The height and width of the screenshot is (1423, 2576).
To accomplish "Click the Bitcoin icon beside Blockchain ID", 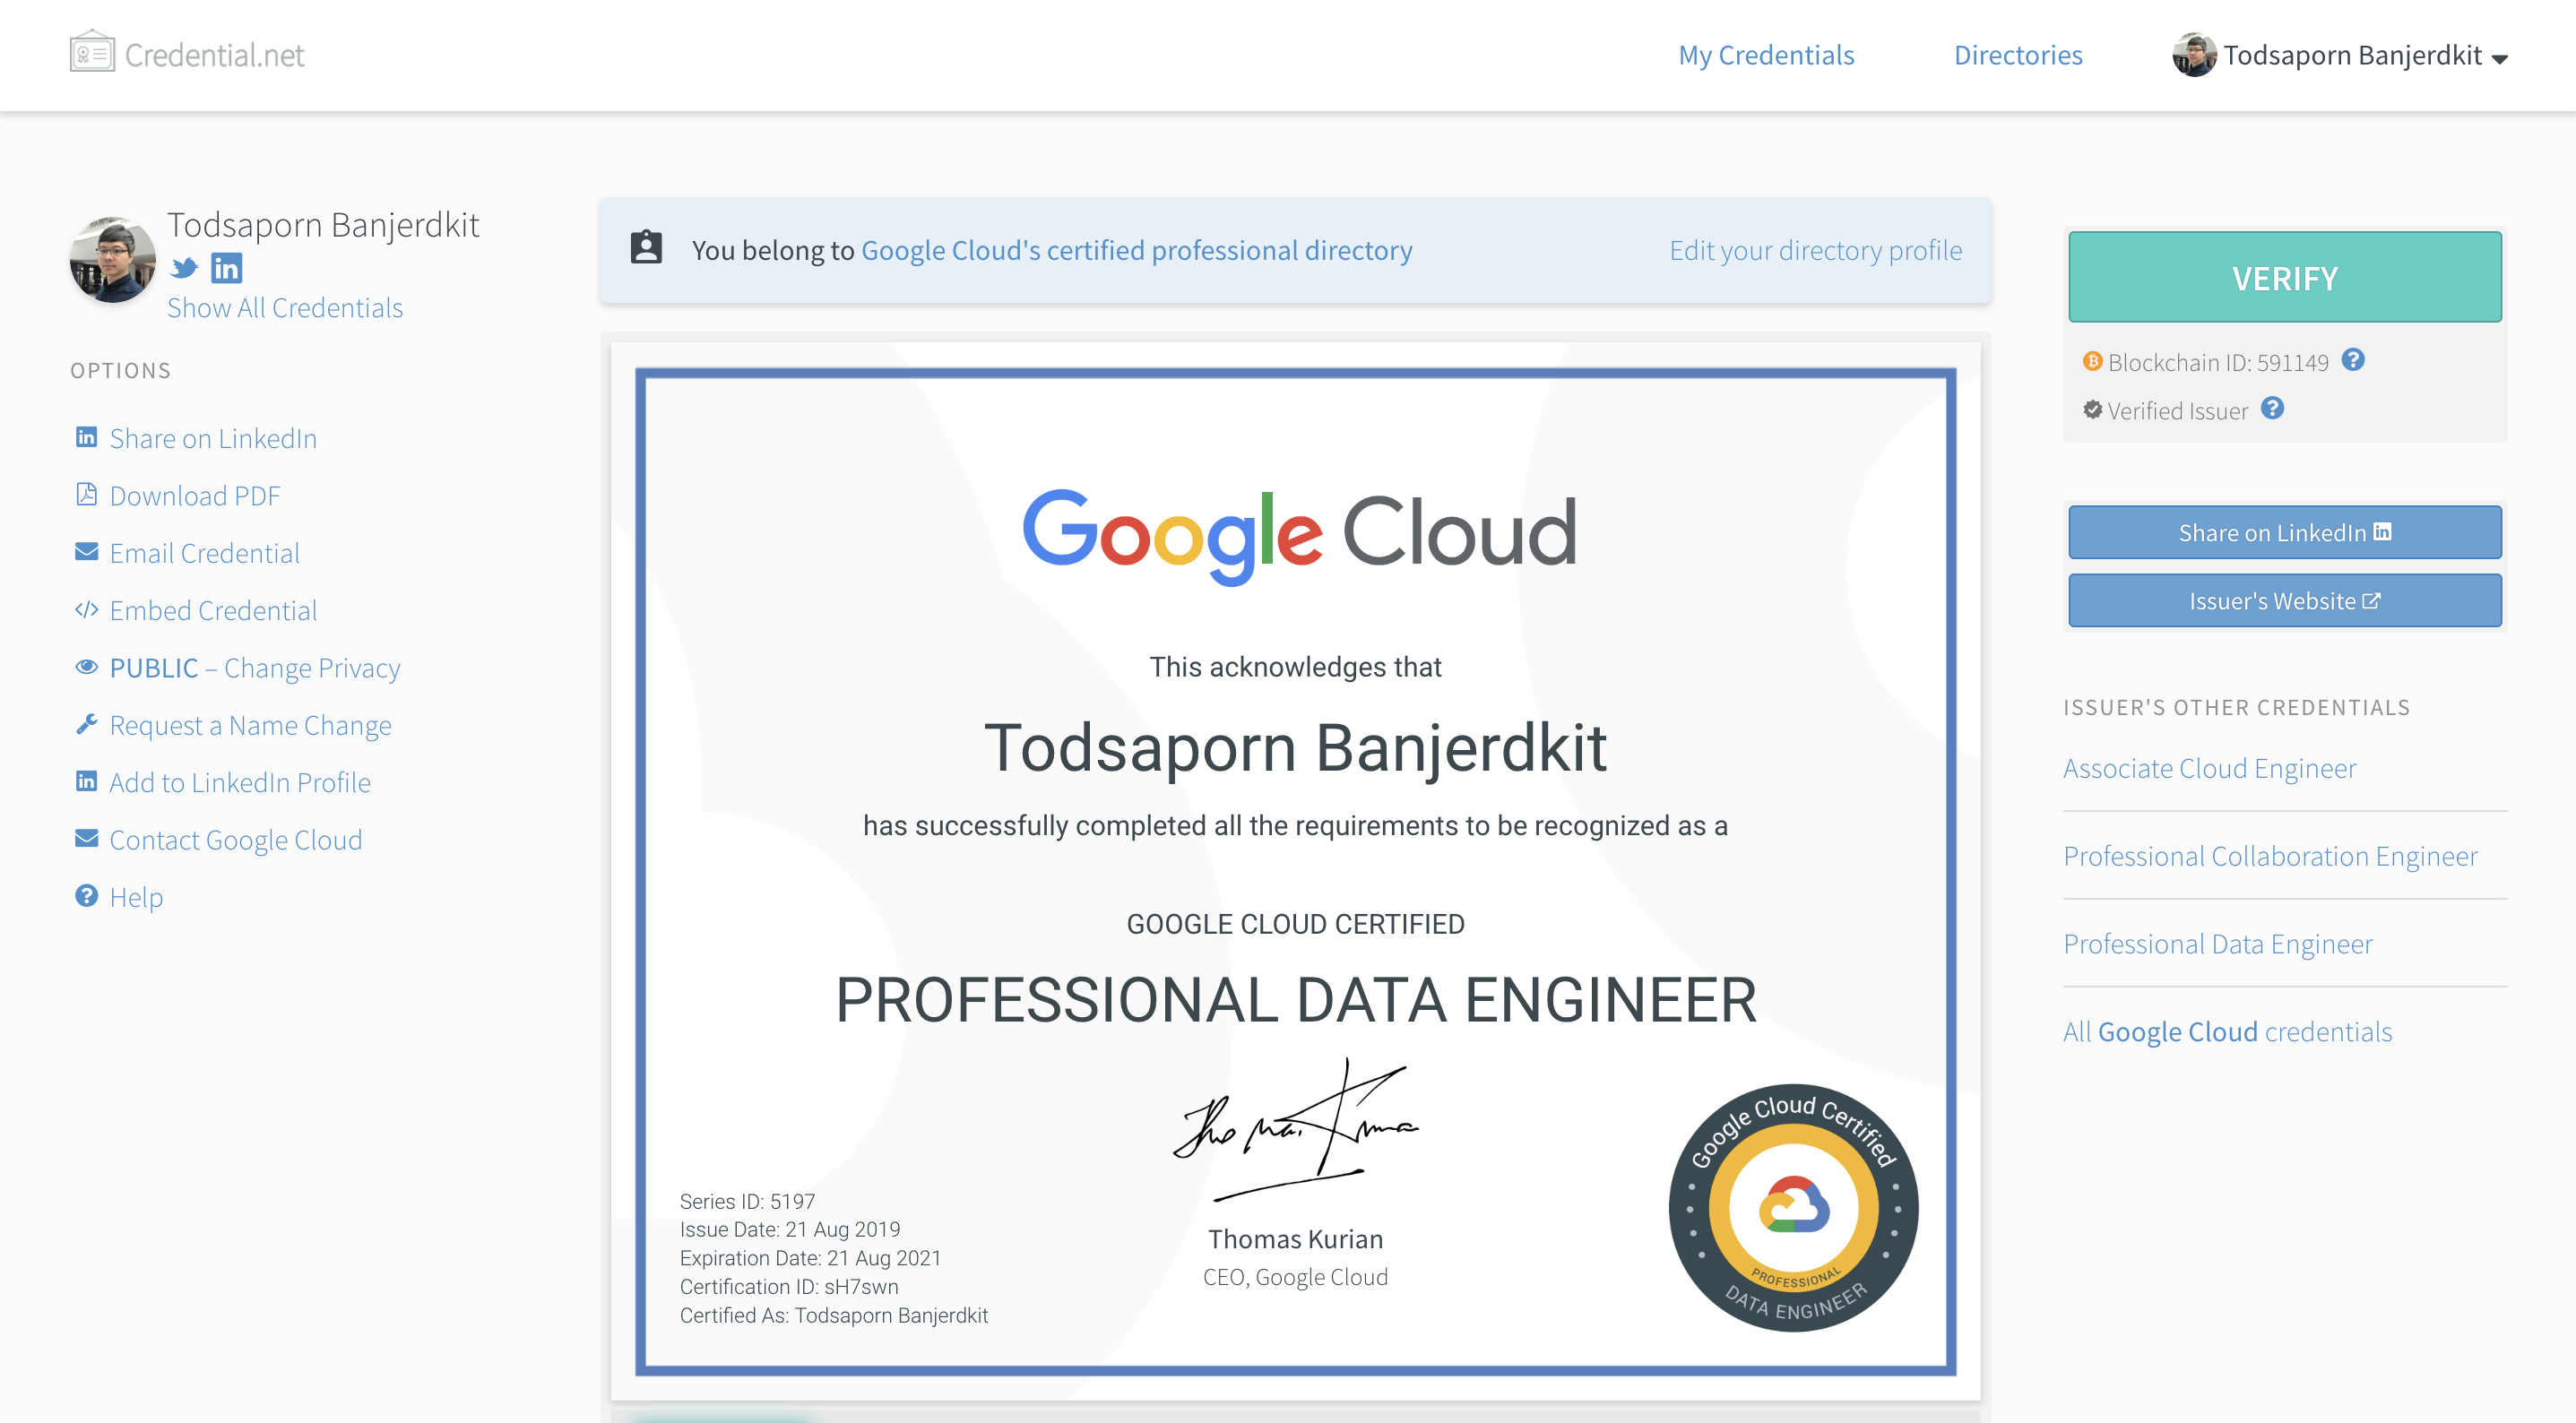I will (x=2092, y=361).
